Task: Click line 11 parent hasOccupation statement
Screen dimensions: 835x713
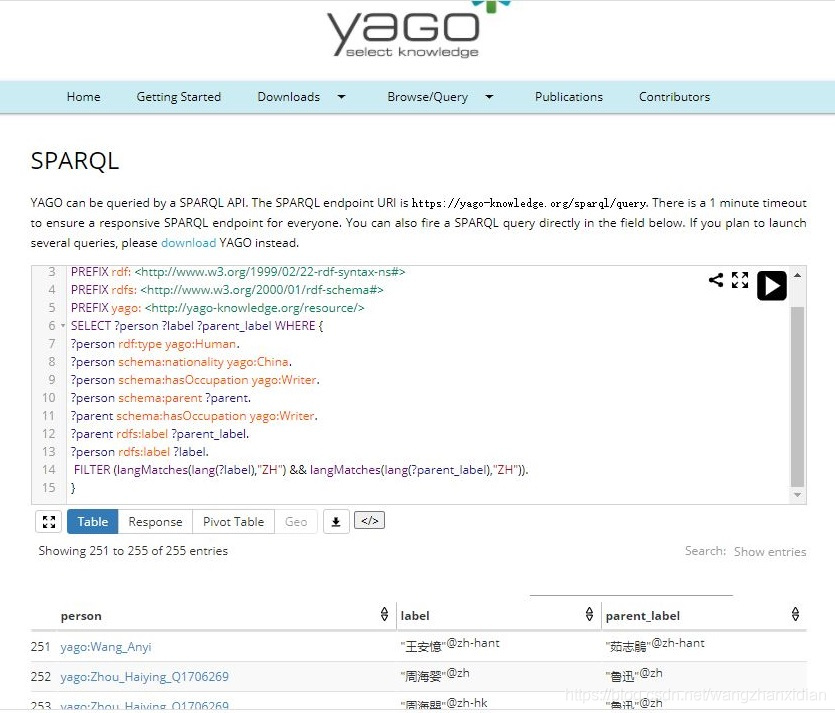Action: pyautogui.click(x=194, y=416)
